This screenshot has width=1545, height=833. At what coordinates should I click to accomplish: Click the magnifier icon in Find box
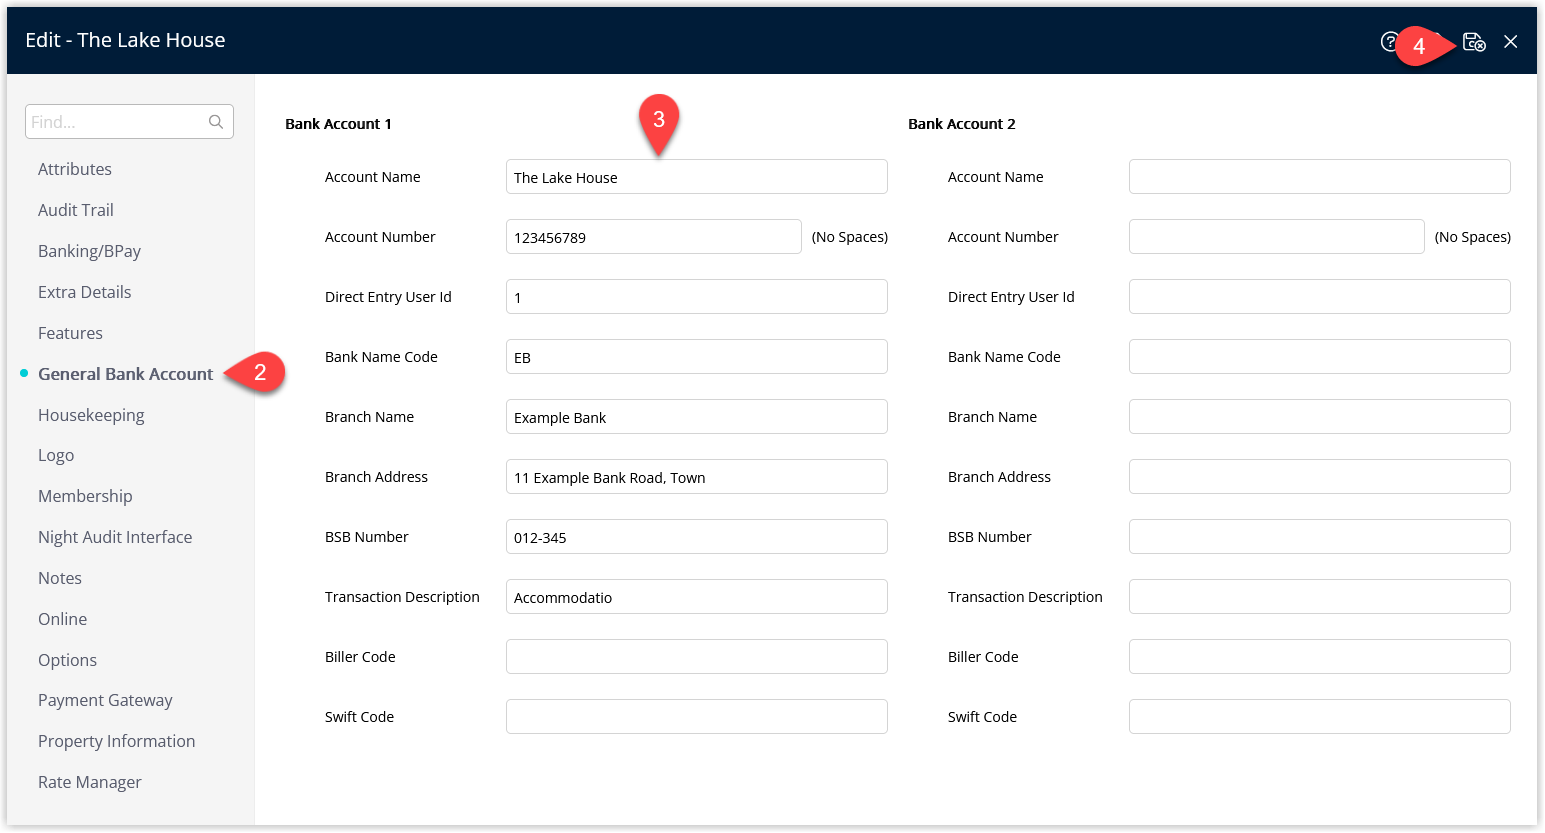pyautogui.click(x=216, y=122)
